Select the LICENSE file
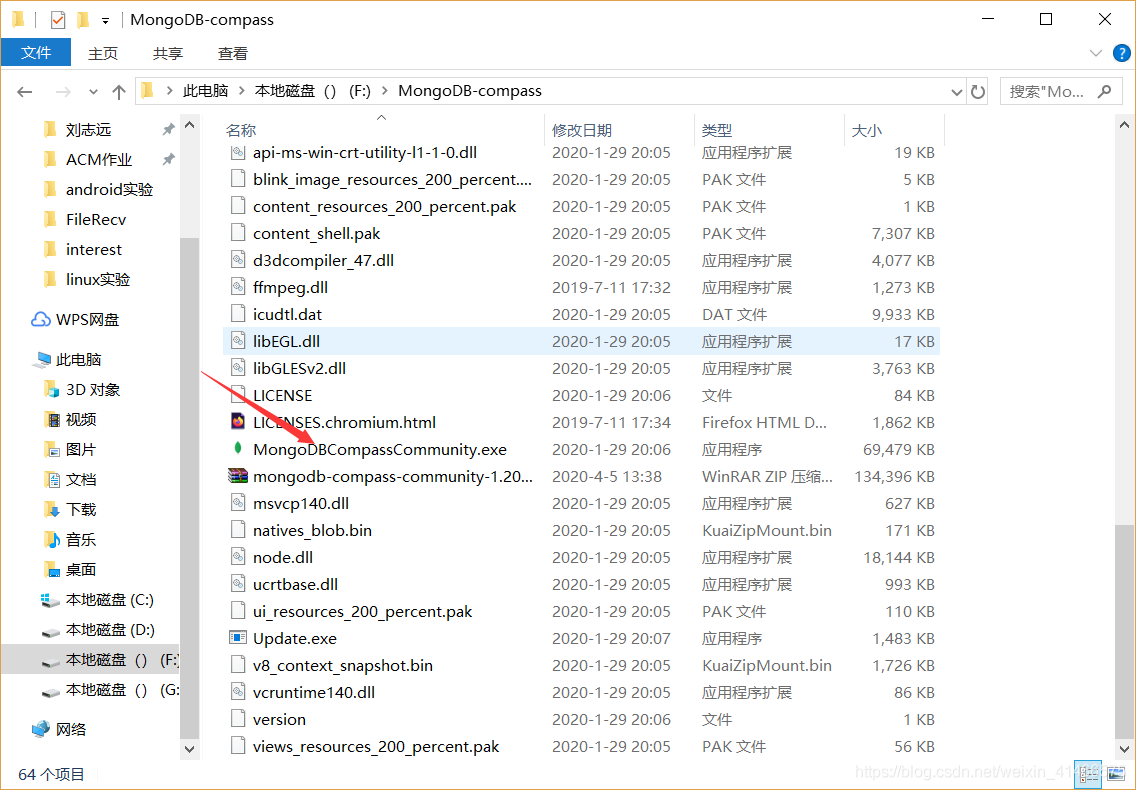Image resolution: width=1136 pixels, height=790 pixels. (283, 395)
